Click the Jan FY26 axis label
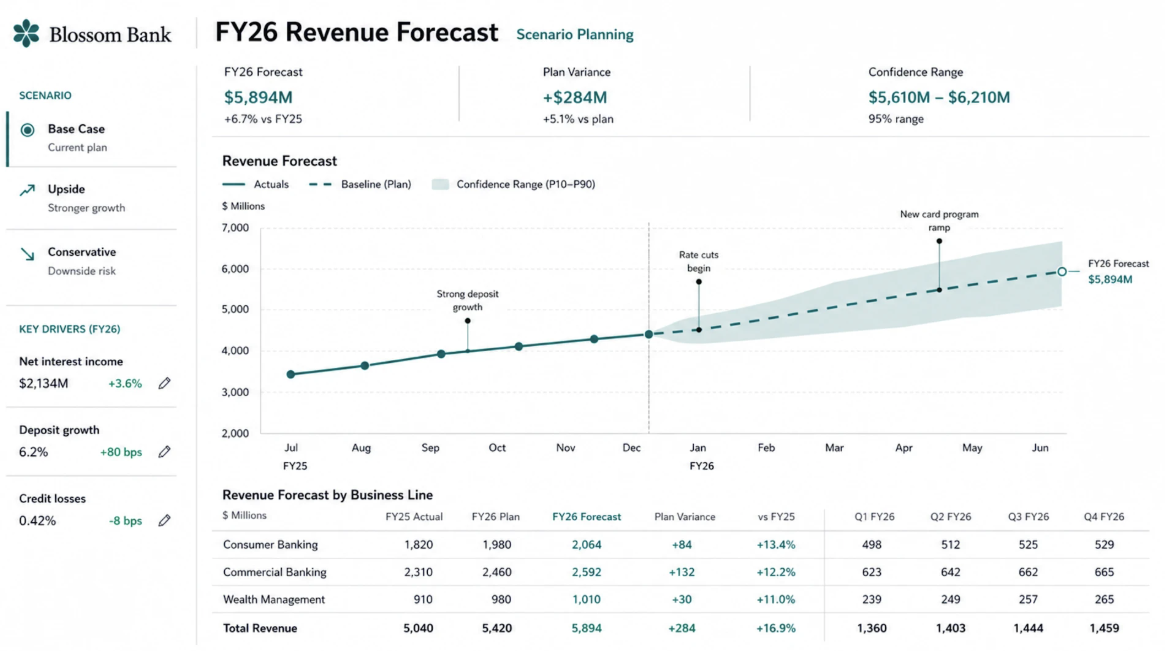Image resolution: width=1165 pixels, height=651 pixels. 701,456
